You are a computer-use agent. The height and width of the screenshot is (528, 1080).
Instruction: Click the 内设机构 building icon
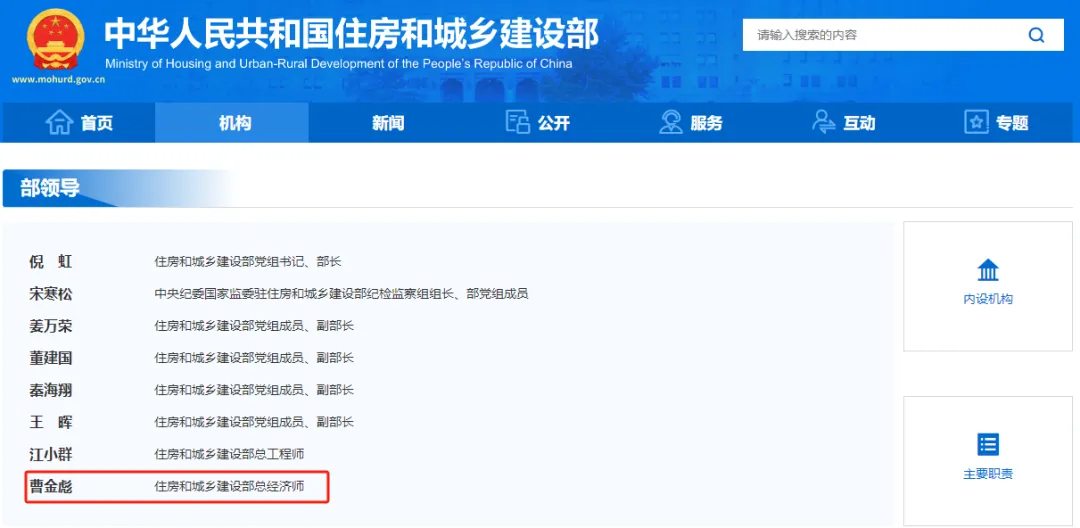988,270
